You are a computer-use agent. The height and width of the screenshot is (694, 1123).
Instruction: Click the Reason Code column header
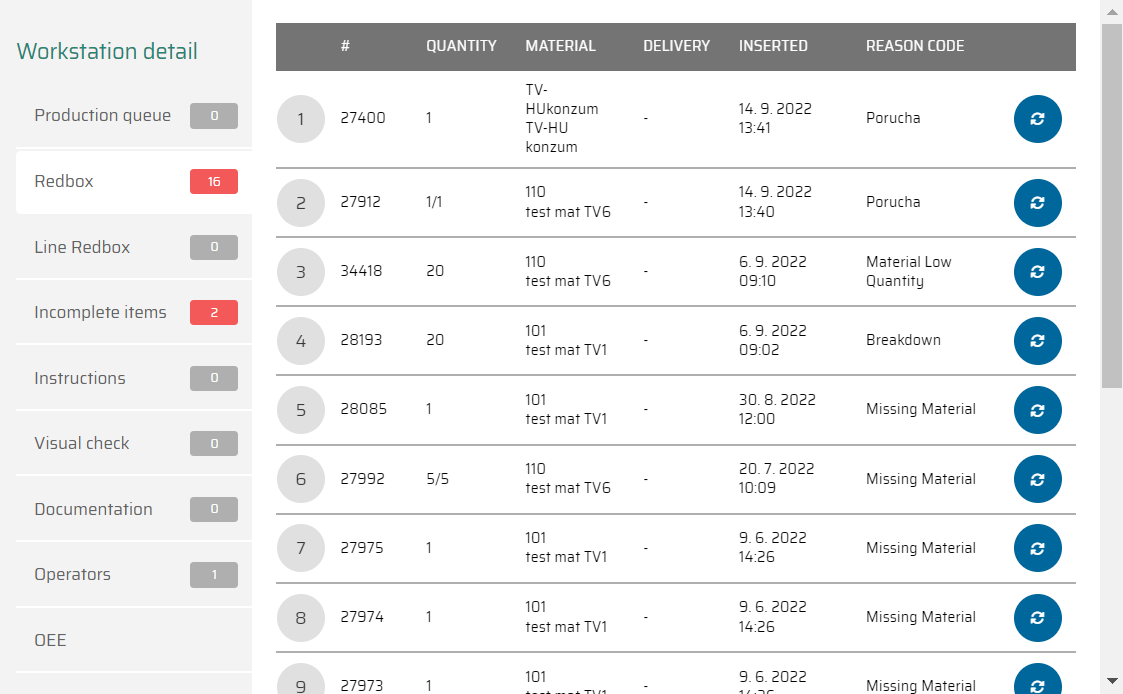pos(915,46)
